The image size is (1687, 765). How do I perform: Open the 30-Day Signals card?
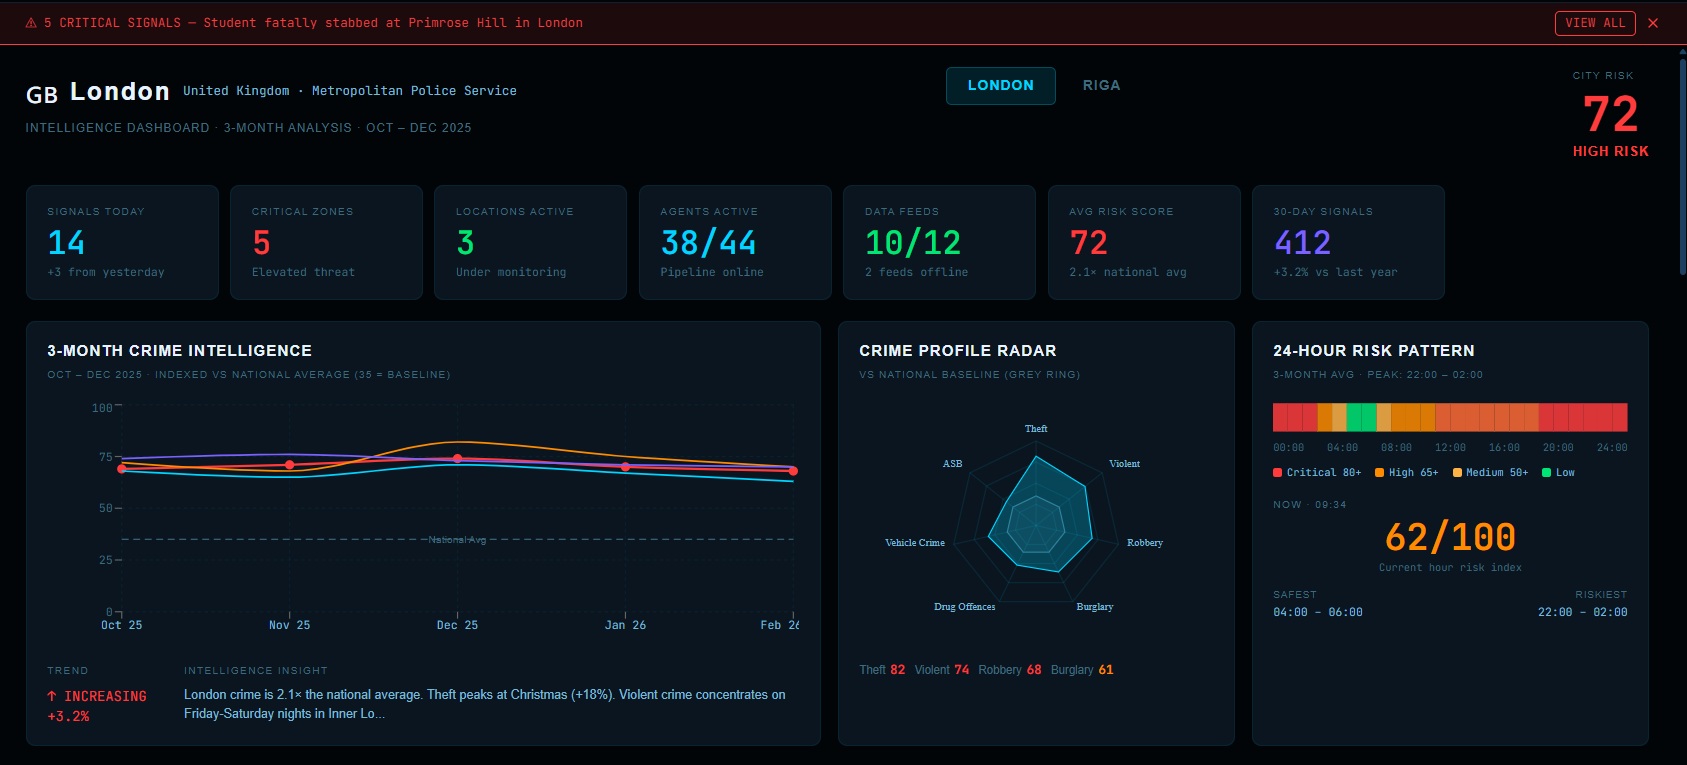tap(1348, 242)
